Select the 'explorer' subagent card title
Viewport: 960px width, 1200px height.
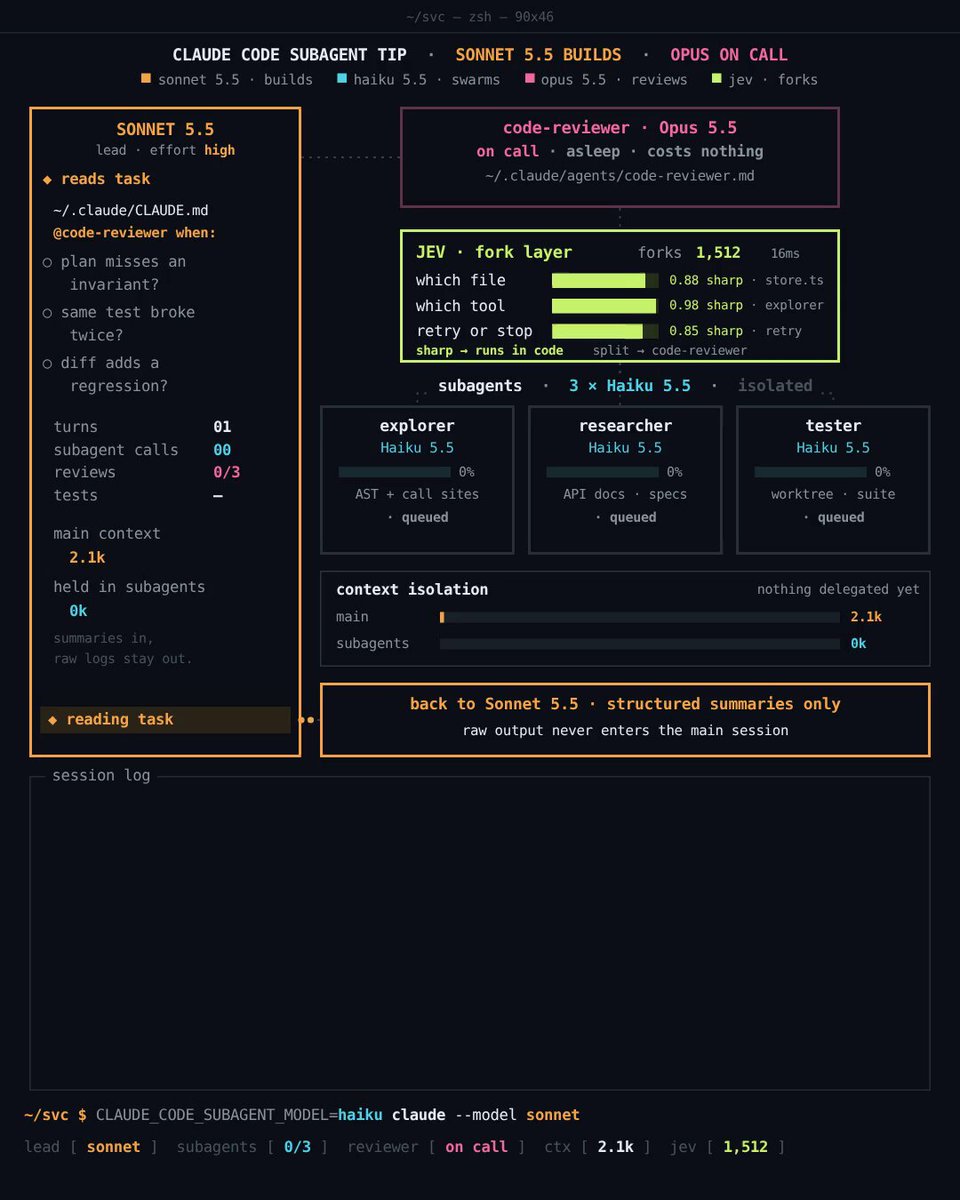pyautogui.click(x=417, y=426)
